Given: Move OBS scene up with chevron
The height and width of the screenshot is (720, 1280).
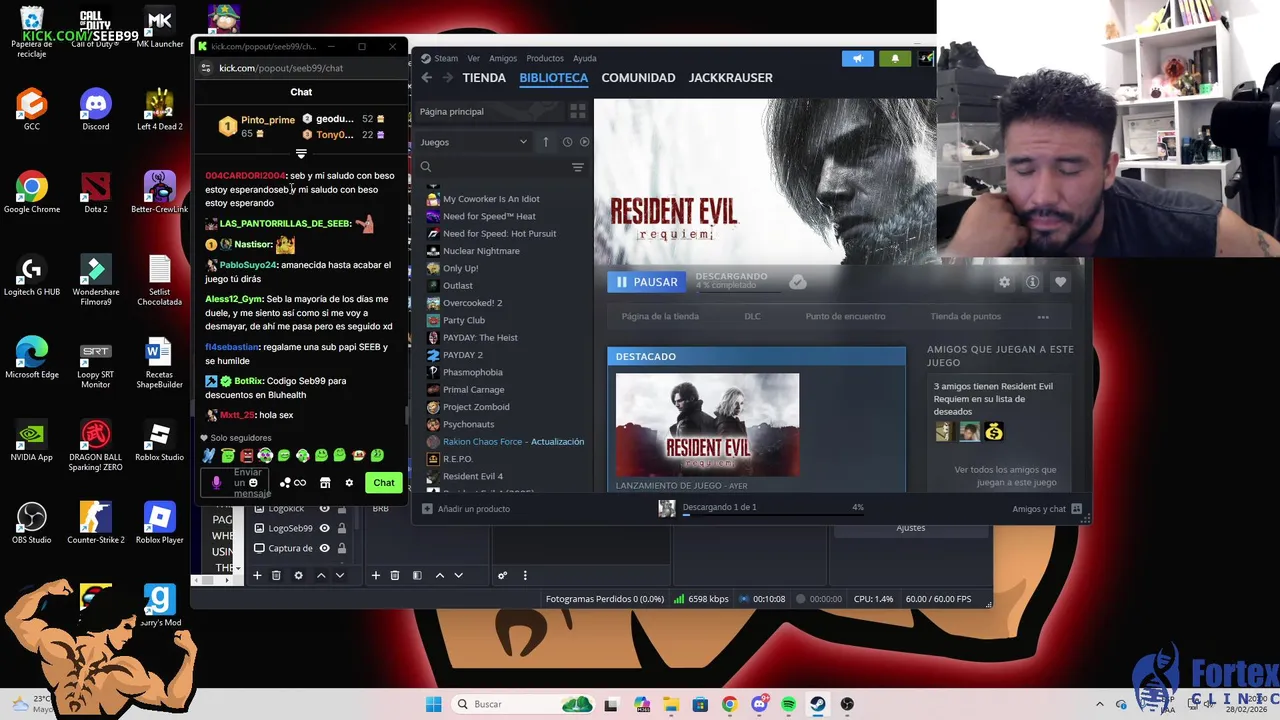Looking at the screenshot, I should pyautogui.click(x=439, y=575).
